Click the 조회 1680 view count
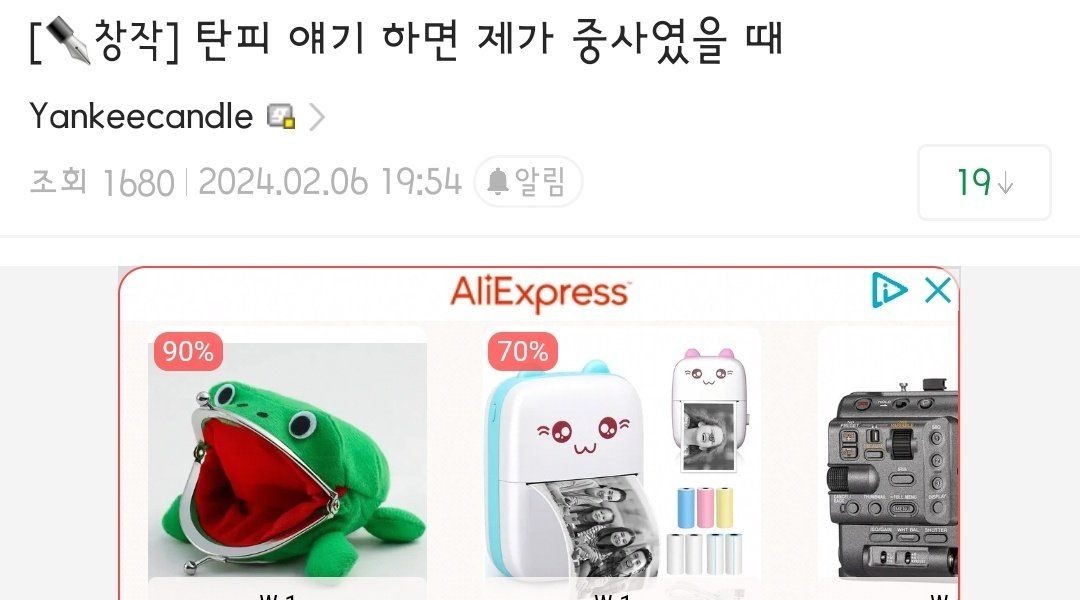 coord(102,183)
